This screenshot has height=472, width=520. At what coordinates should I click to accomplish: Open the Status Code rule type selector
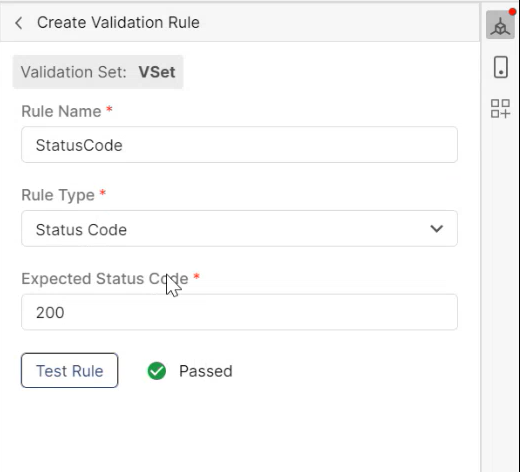pyautogui.click(x=239, y=229)
